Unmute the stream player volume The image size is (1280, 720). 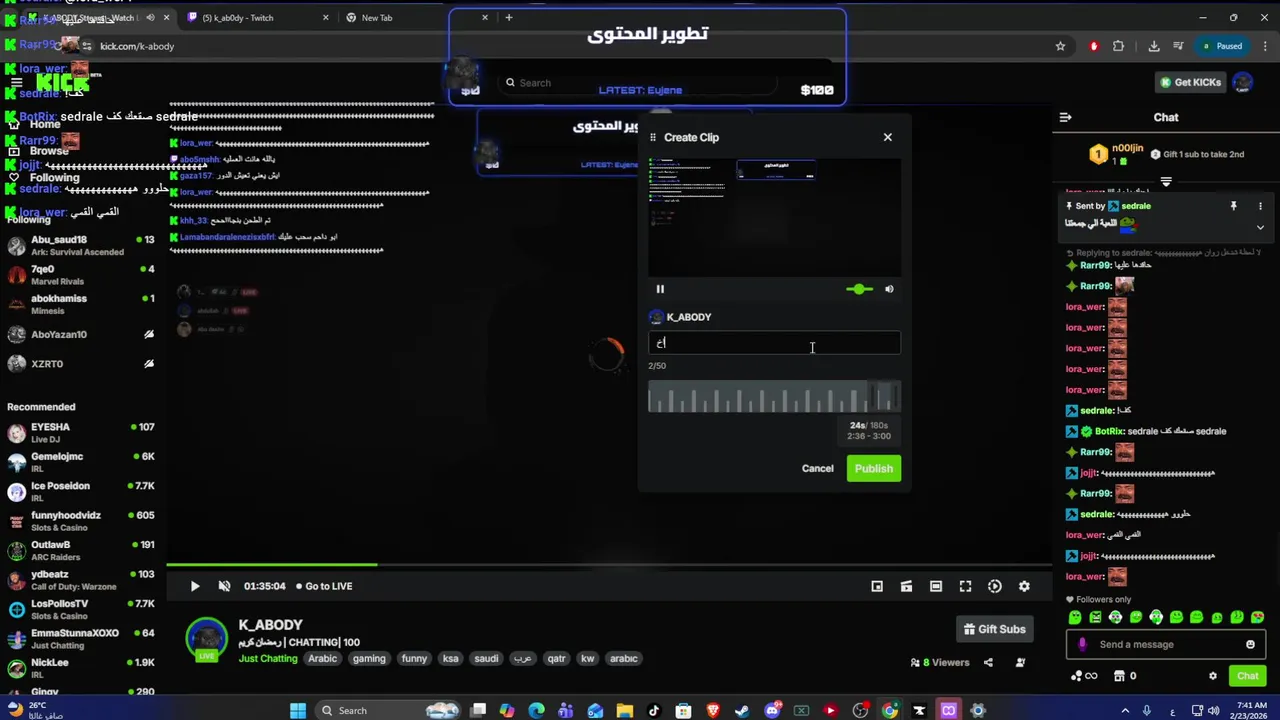coord(224,586)
